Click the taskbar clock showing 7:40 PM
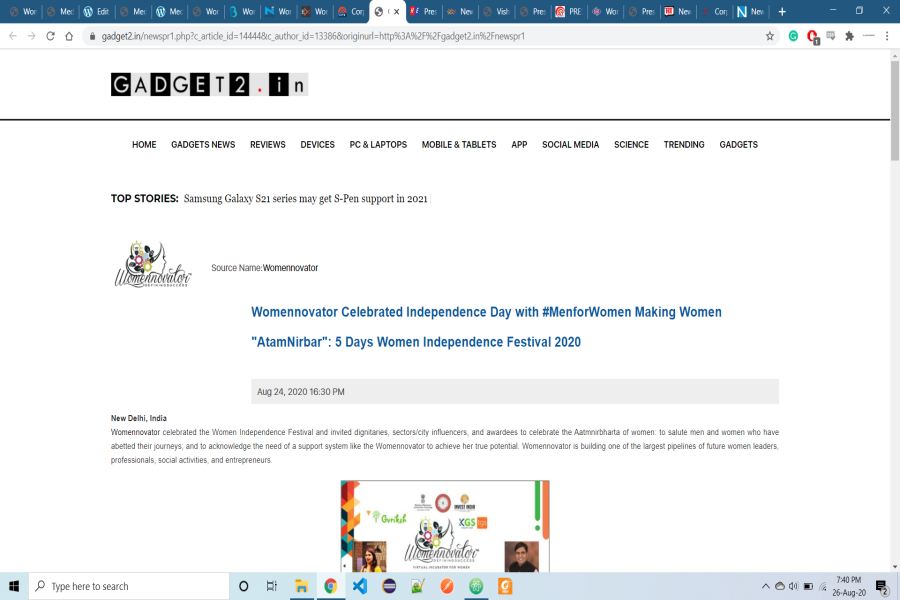This screenshot has width=900, height=600. click(x=849, y=586)
